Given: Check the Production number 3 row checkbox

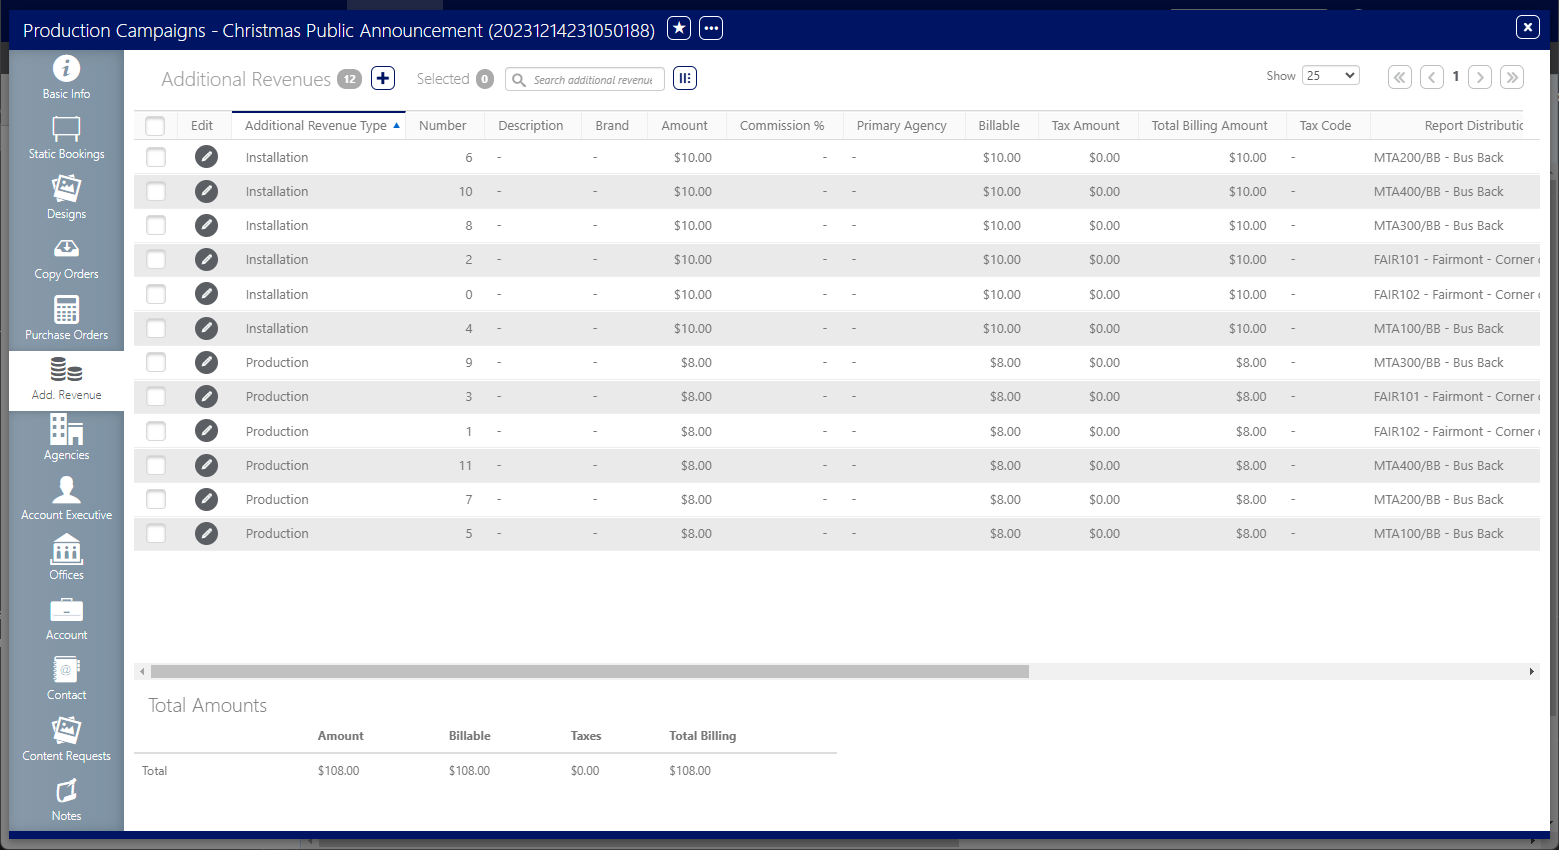Looking at the screenshot, I should [156, 396].
